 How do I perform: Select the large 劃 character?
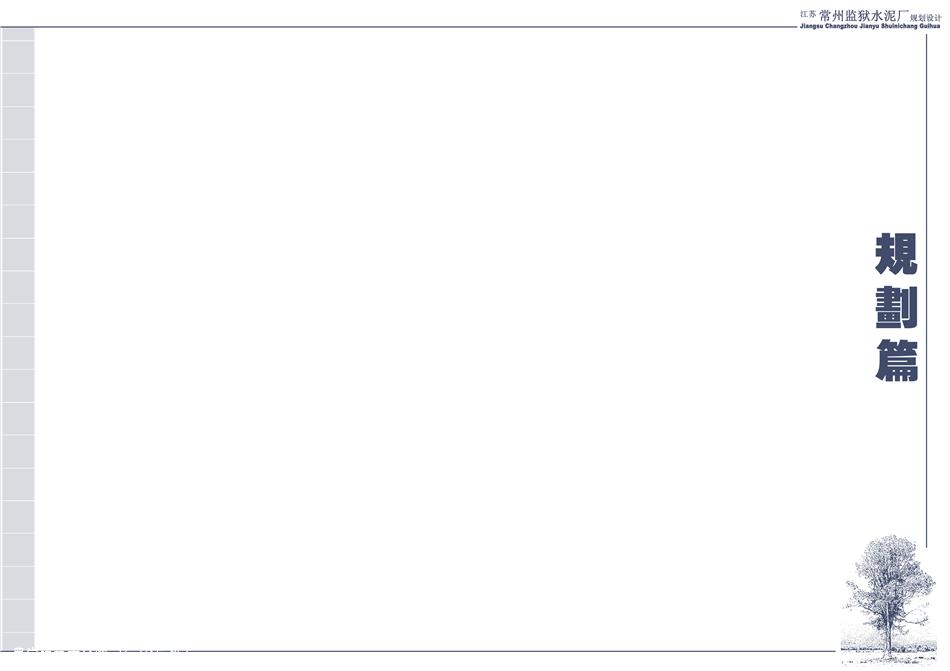tap(897, 308)
